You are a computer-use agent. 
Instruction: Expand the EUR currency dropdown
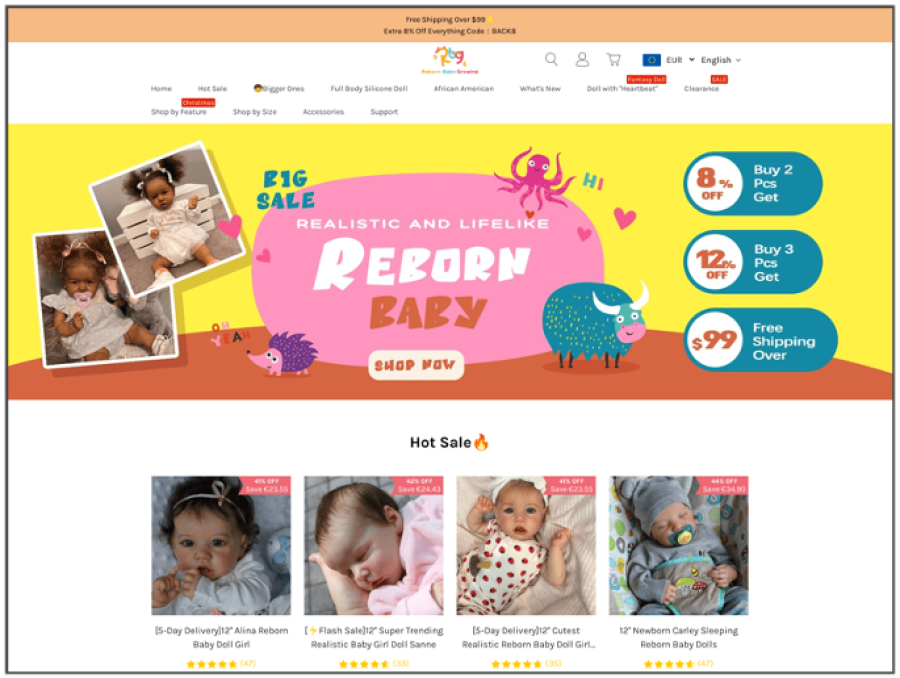[680, 60]
